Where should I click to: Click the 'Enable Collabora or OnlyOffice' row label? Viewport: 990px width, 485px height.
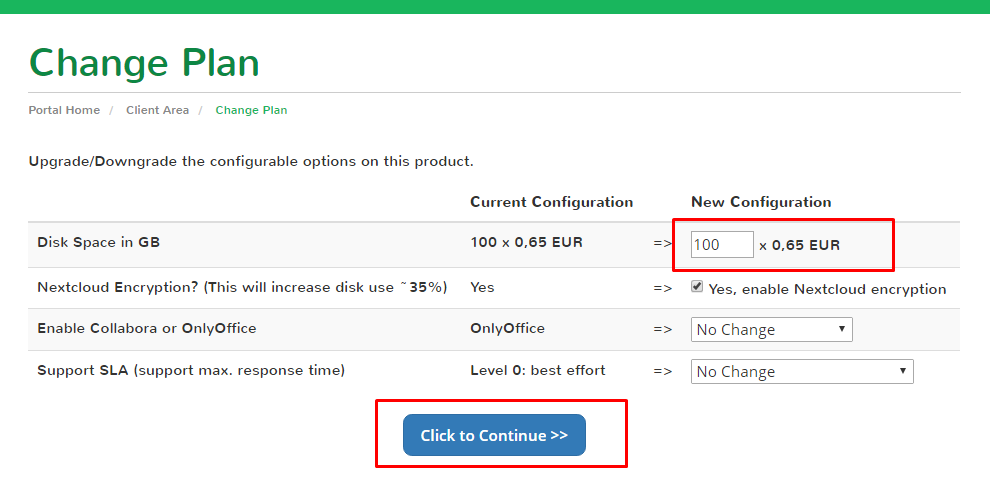pos(146,328)
